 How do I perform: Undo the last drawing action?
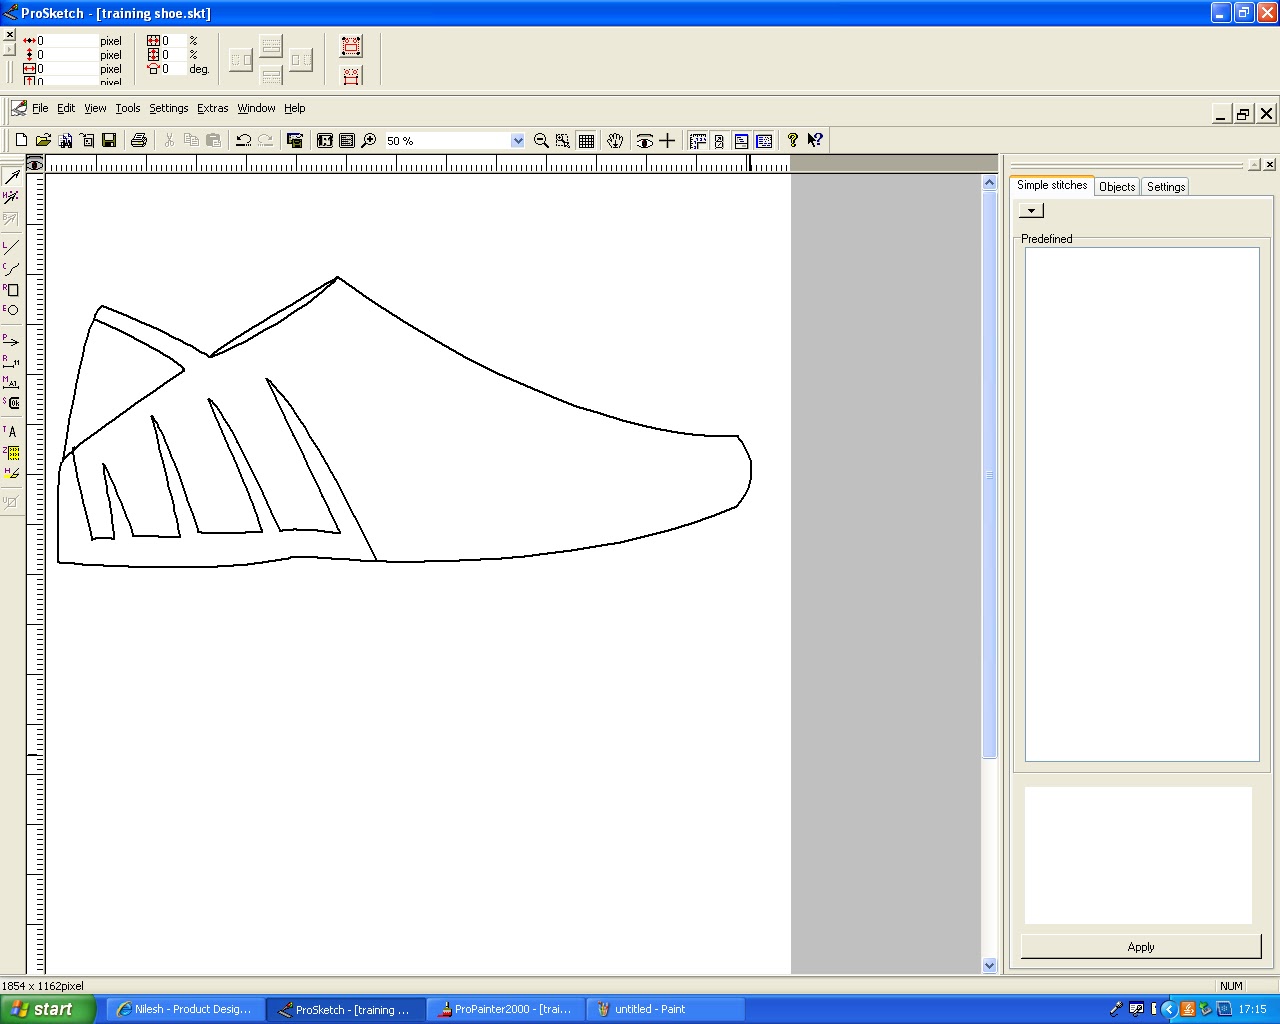pyautogui.click(x=243, y=140)
